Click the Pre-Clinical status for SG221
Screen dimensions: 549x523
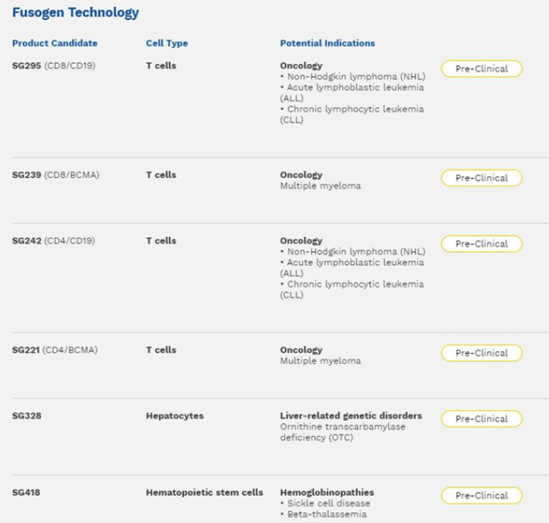click(482, 353)
